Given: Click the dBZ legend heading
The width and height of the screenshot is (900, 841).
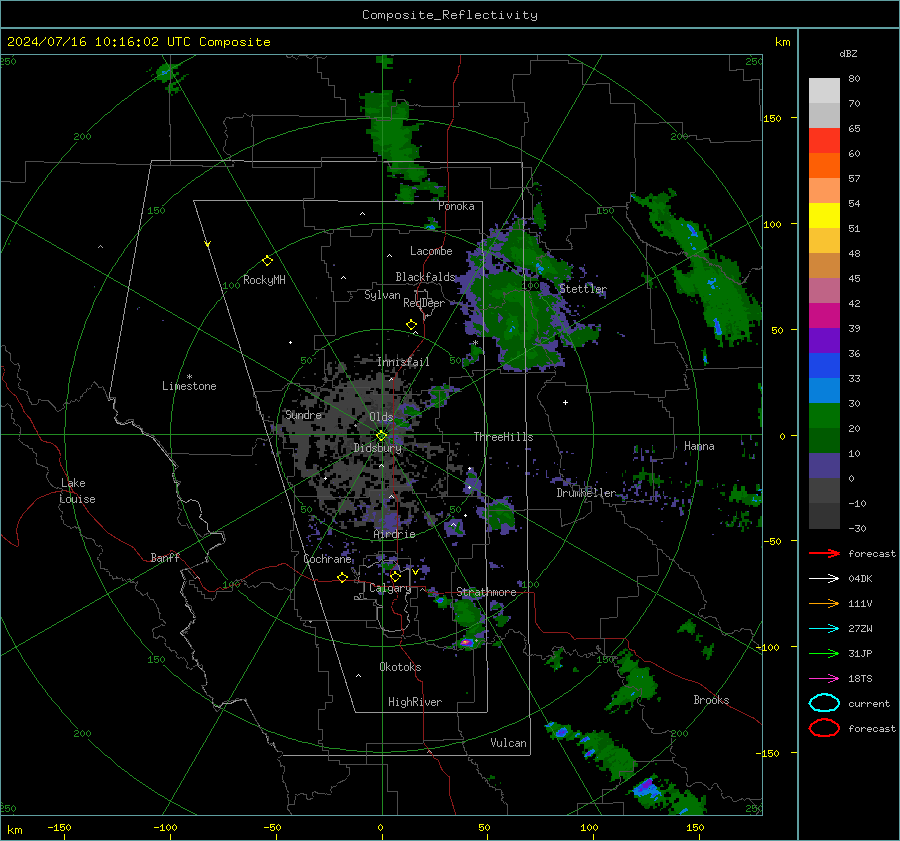Looking at the screenshot, I should point(848,53).
